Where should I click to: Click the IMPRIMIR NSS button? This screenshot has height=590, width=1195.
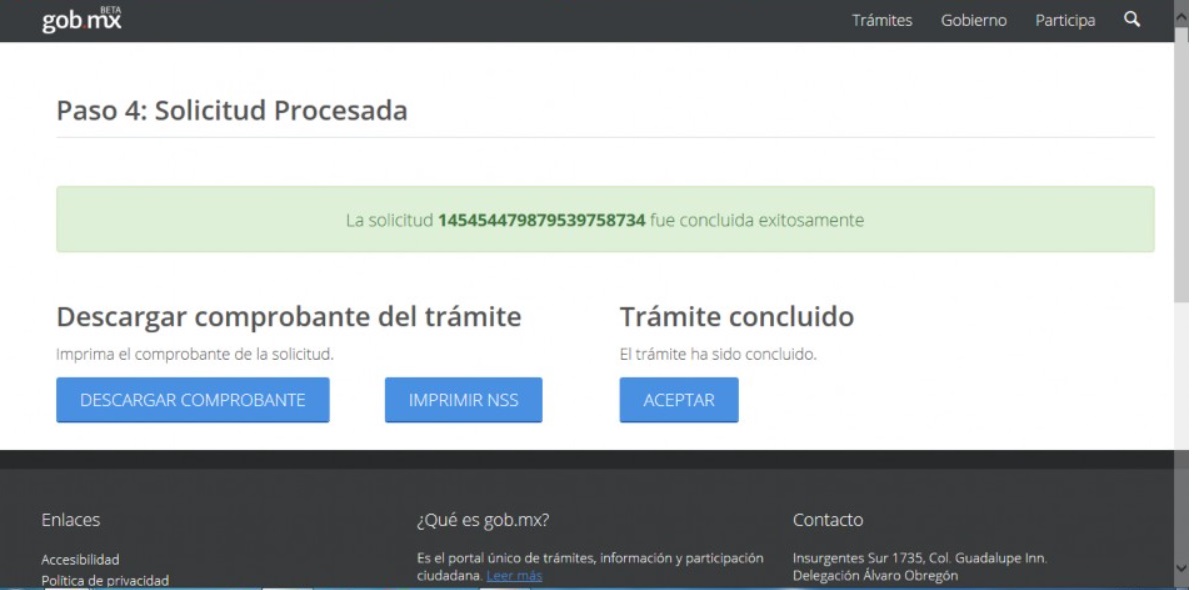tap(463, 400)
